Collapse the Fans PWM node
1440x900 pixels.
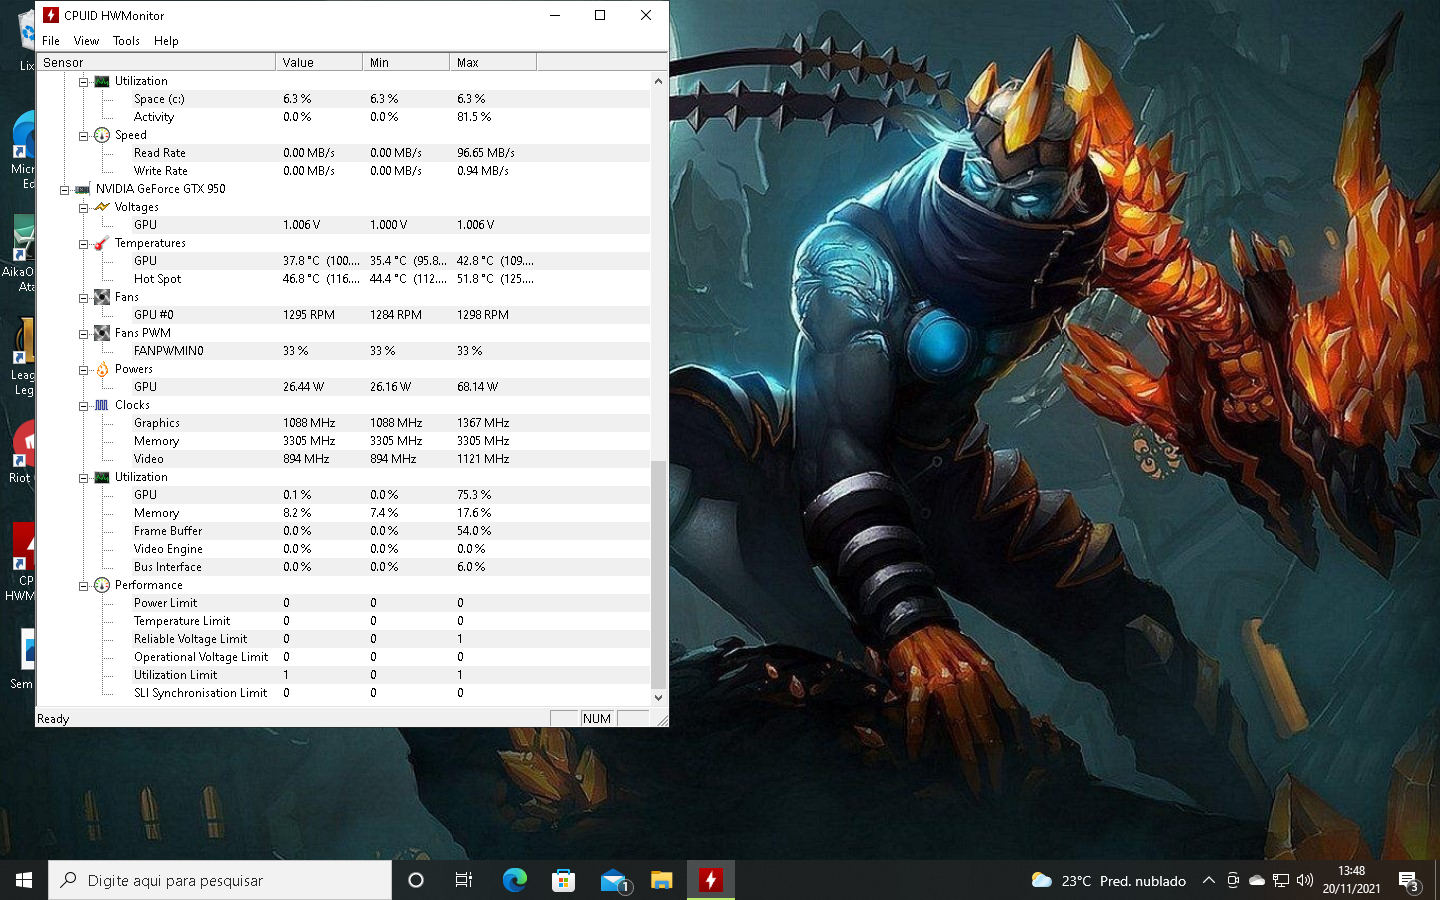(84, 333)
